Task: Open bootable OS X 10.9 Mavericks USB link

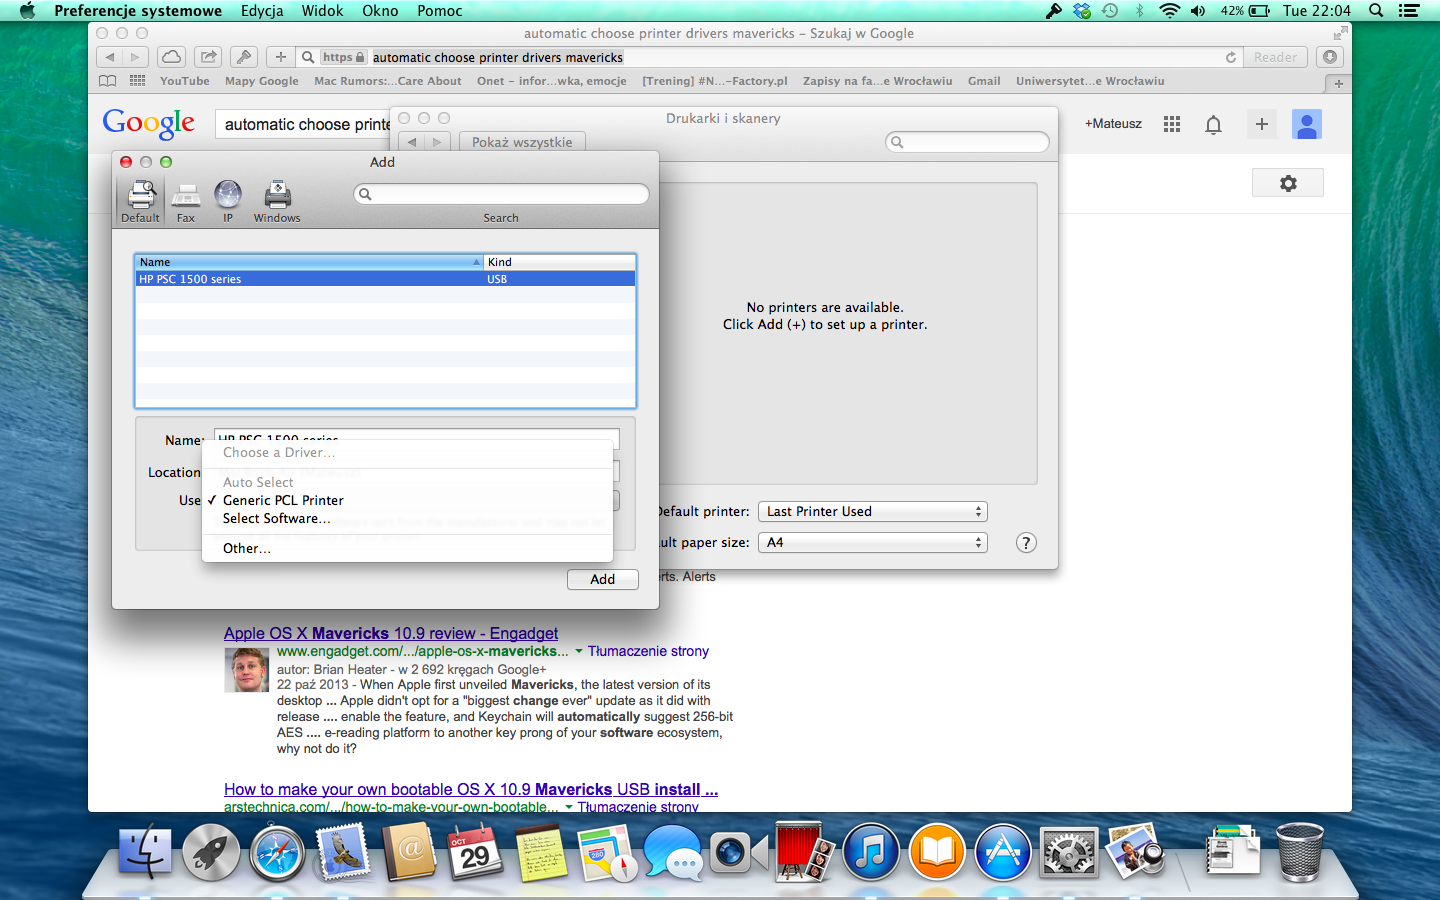Action: click(471, 789)
